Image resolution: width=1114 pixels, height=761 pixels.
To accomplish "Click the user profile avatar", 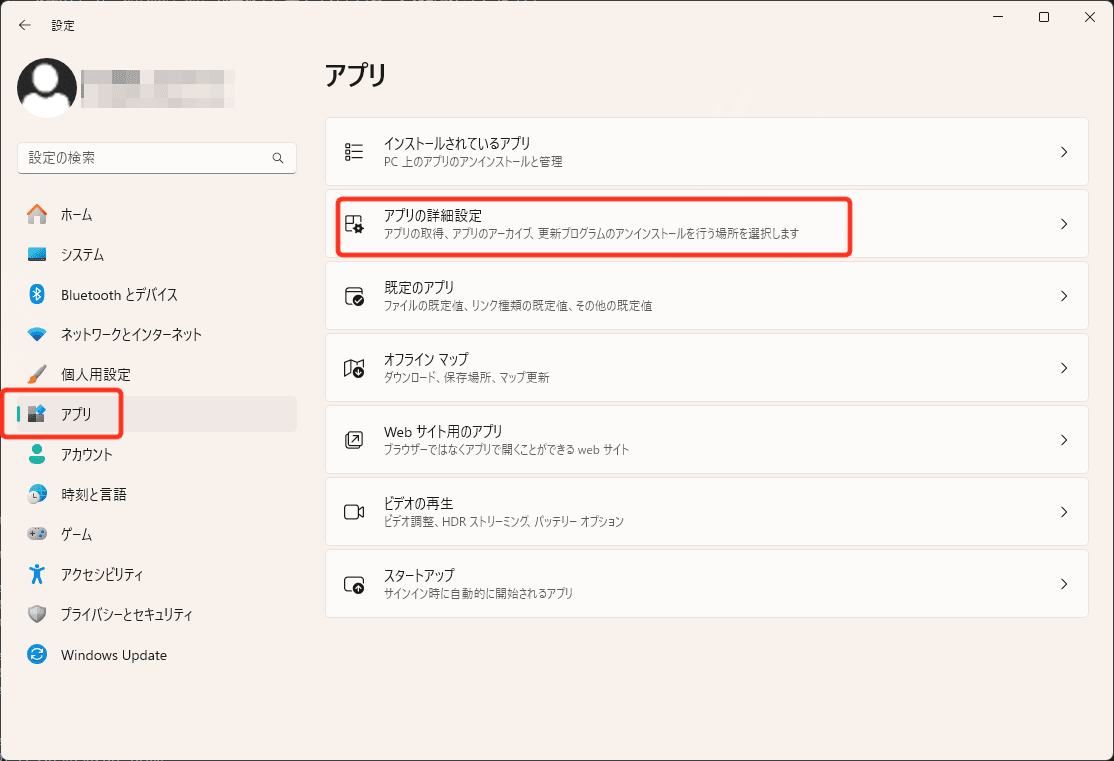I will (x=47, y=88).
